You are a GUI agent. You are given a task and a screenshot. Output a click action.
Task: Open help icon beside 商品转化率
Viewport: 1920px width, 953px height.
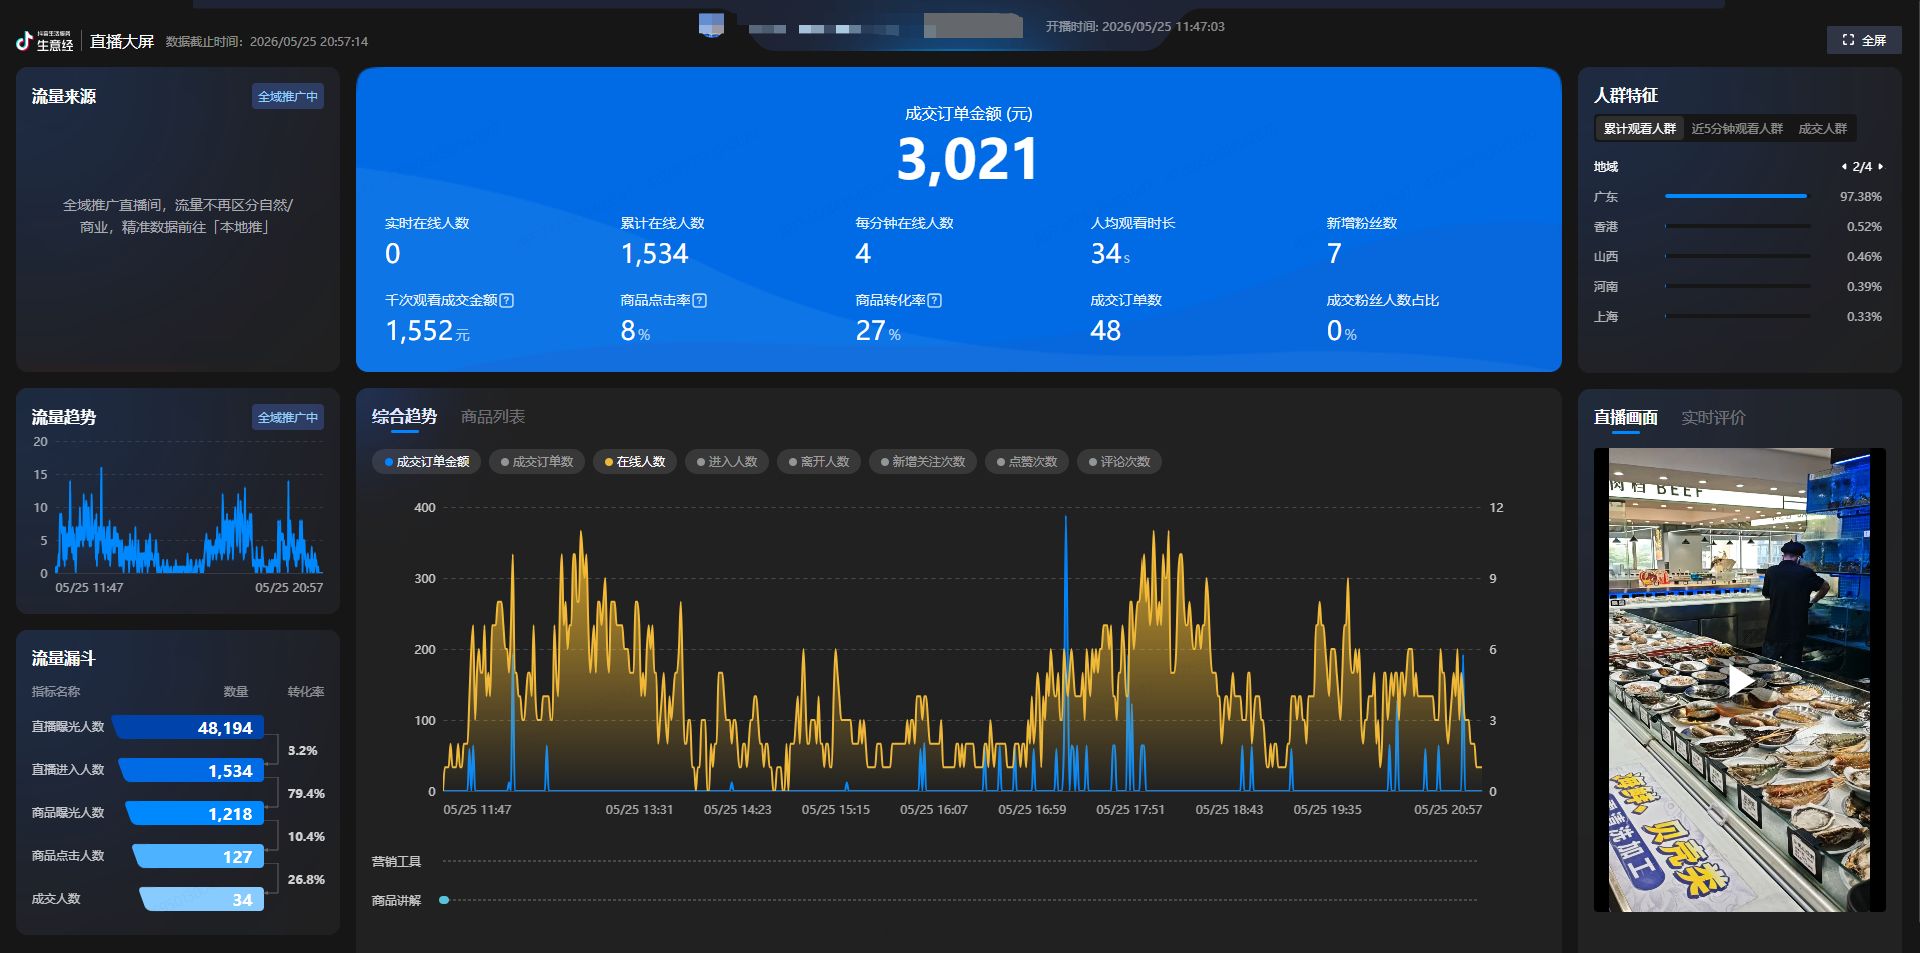pyautogui.click(x=935, y=300)
